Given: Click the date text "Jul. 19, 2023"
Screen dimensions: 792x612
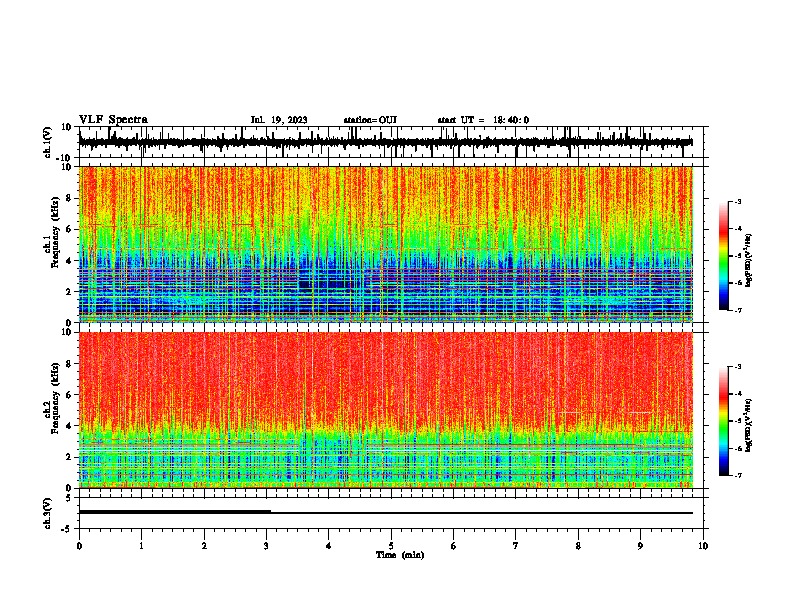Looking at the screenshot, I should tap(279, 120).
